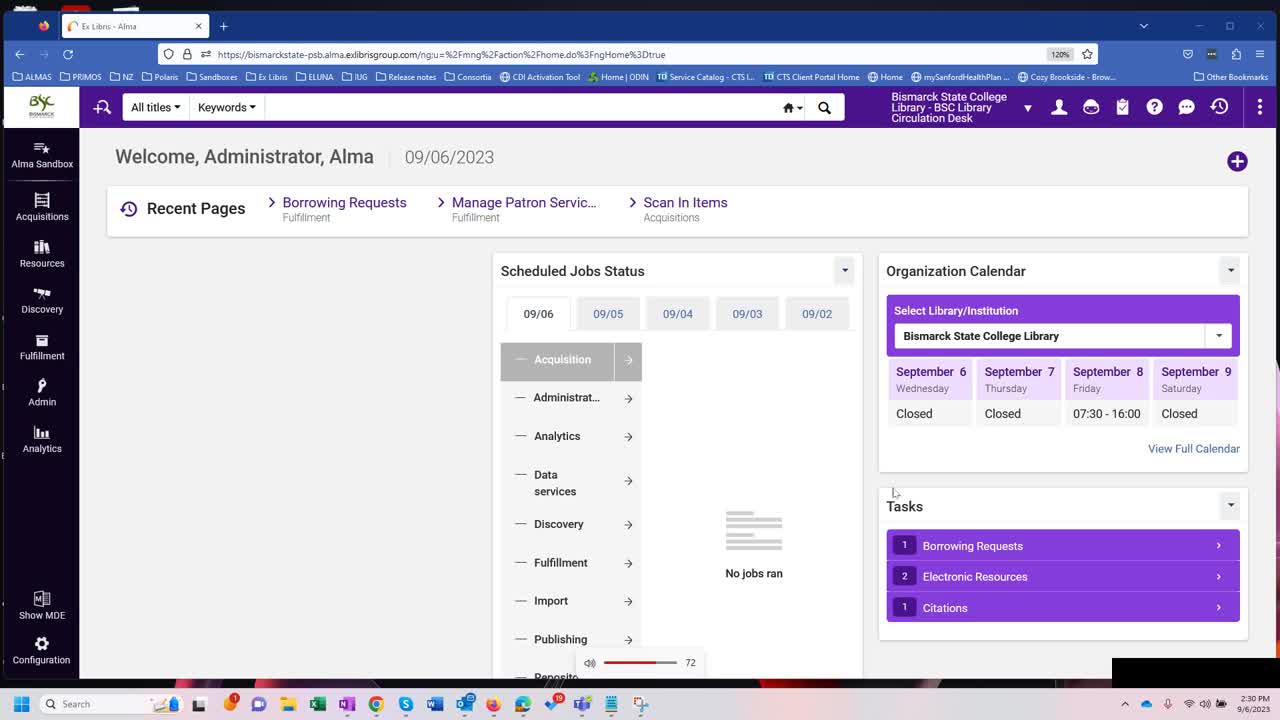
Task: Click the magnifier search button
Action: [824, 107]
